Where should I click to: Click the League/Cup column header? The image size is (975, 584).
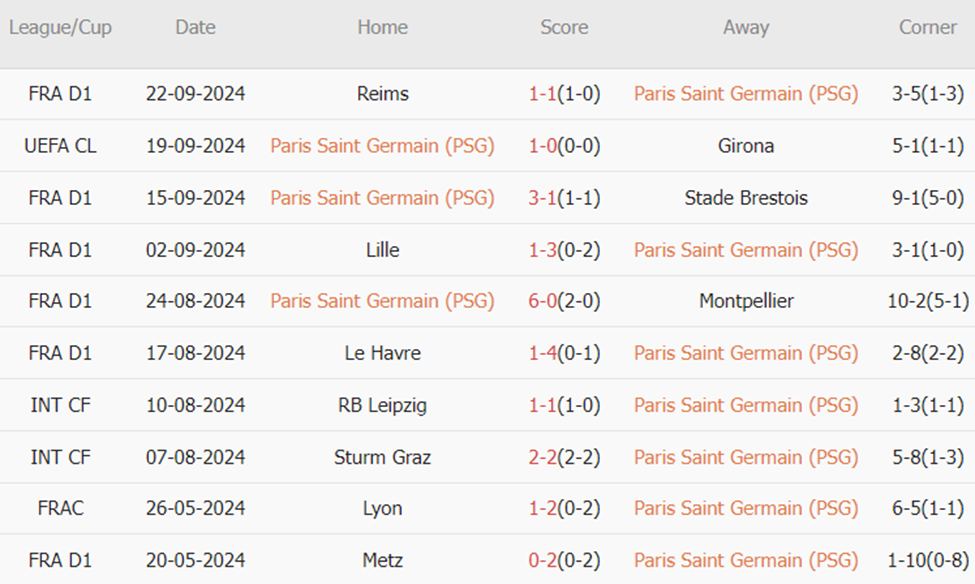pos(60,28)
